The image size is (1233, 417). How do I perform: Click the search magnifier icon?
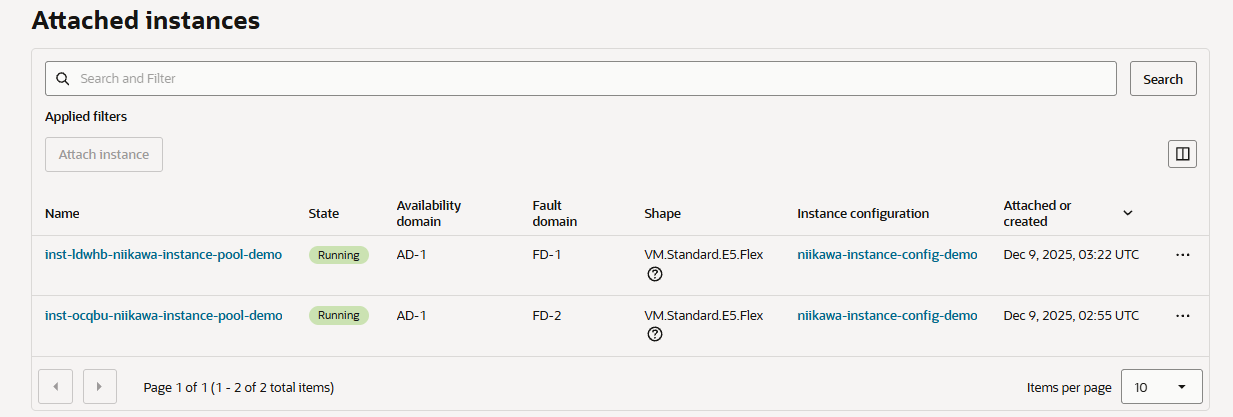click(x=62, y=79)
